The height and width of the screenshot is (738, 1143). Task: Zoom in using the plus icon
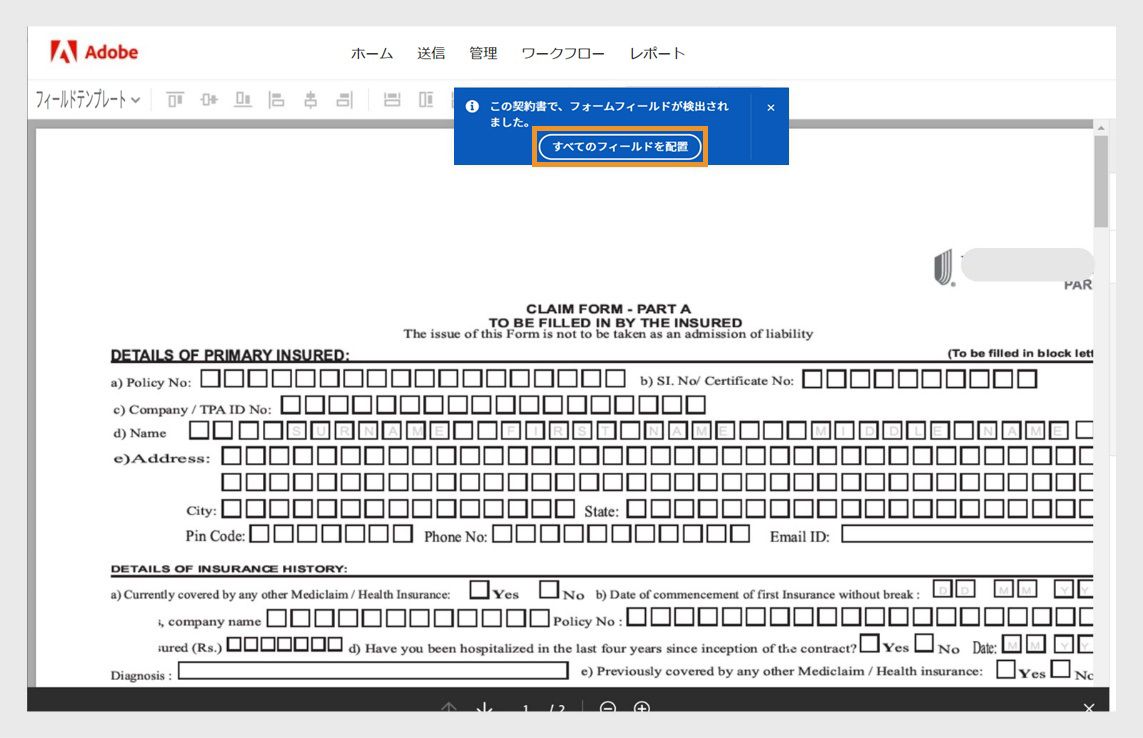click(643, 710)
